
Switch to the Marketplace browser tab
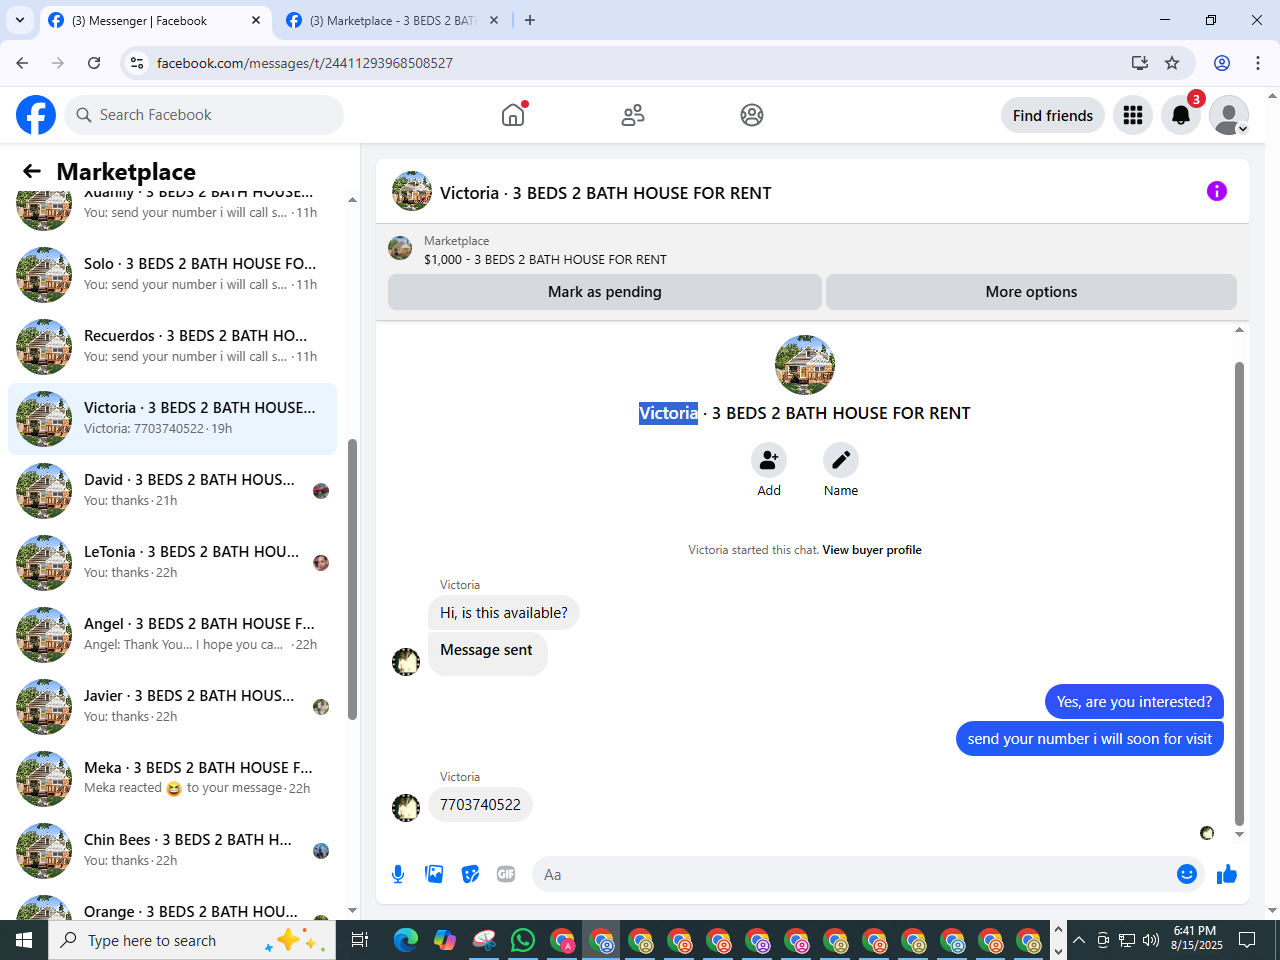pyautogui.click(x=393, y=20)
